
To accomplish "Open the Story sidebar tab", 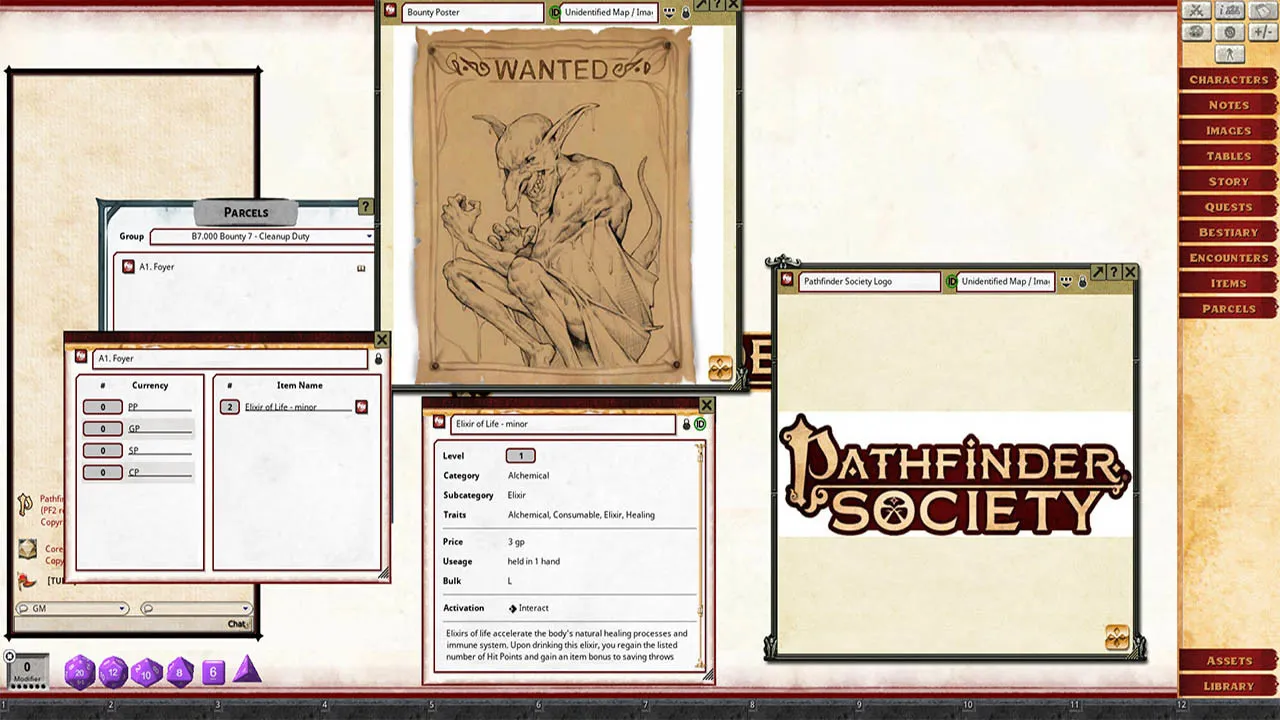I will click(1228, 181).
